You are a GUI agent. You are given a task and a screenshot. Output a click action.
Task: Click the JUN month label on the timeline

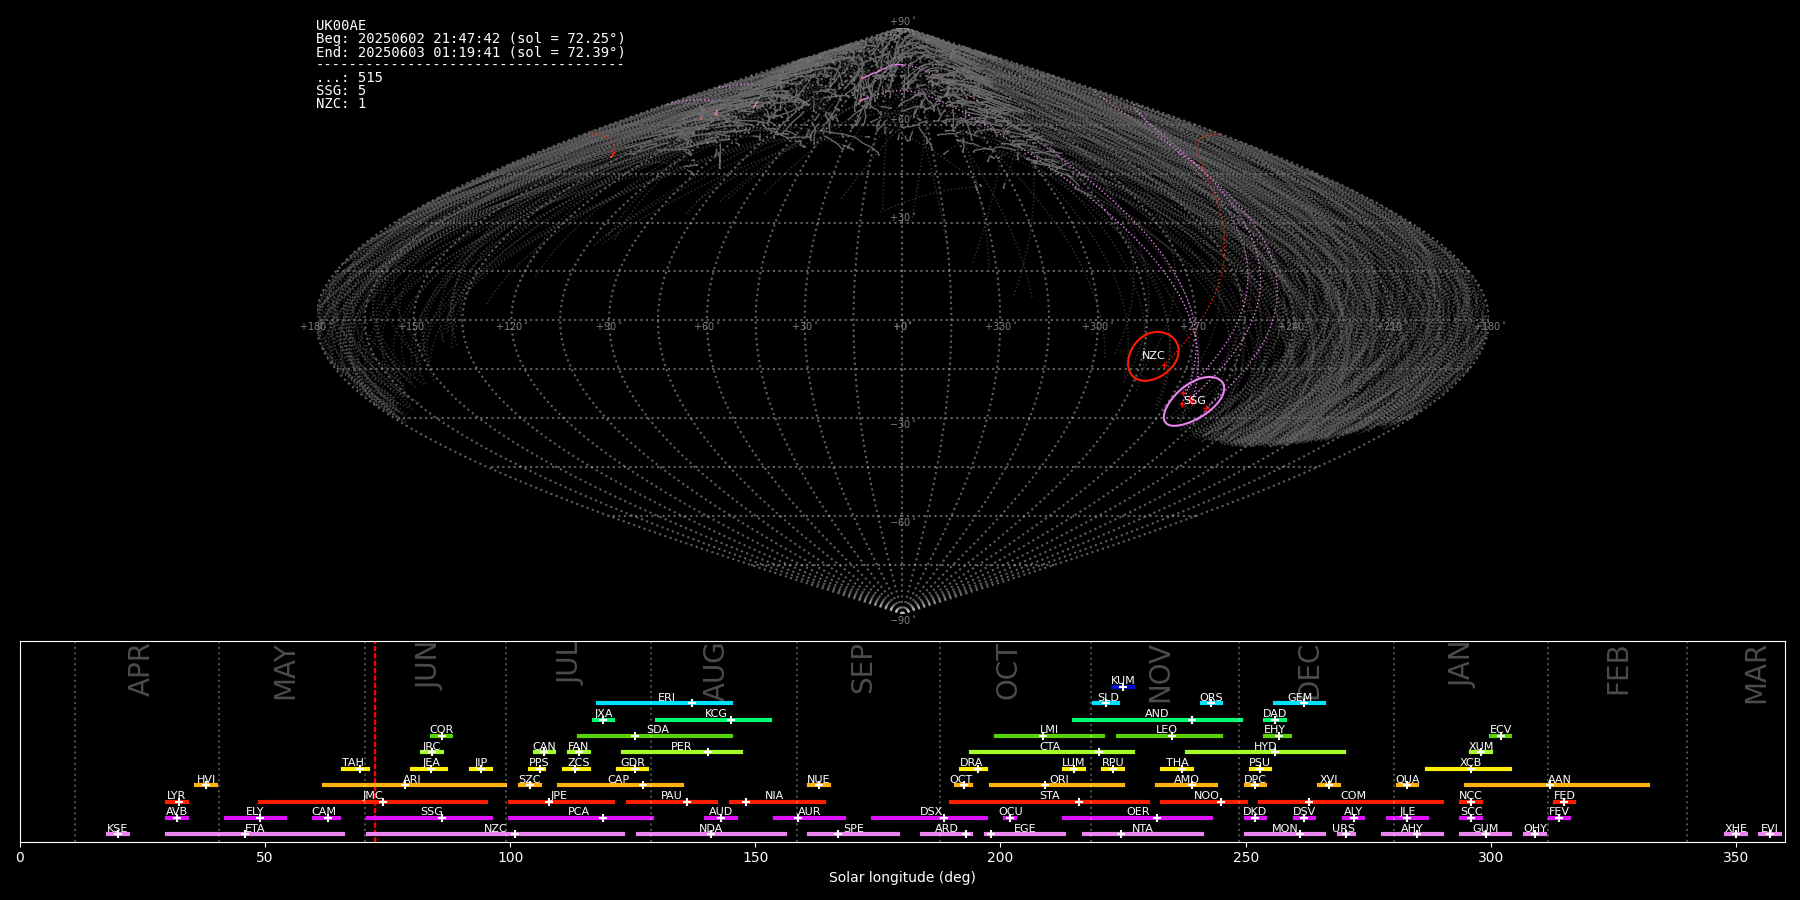[x=427, y=666]
